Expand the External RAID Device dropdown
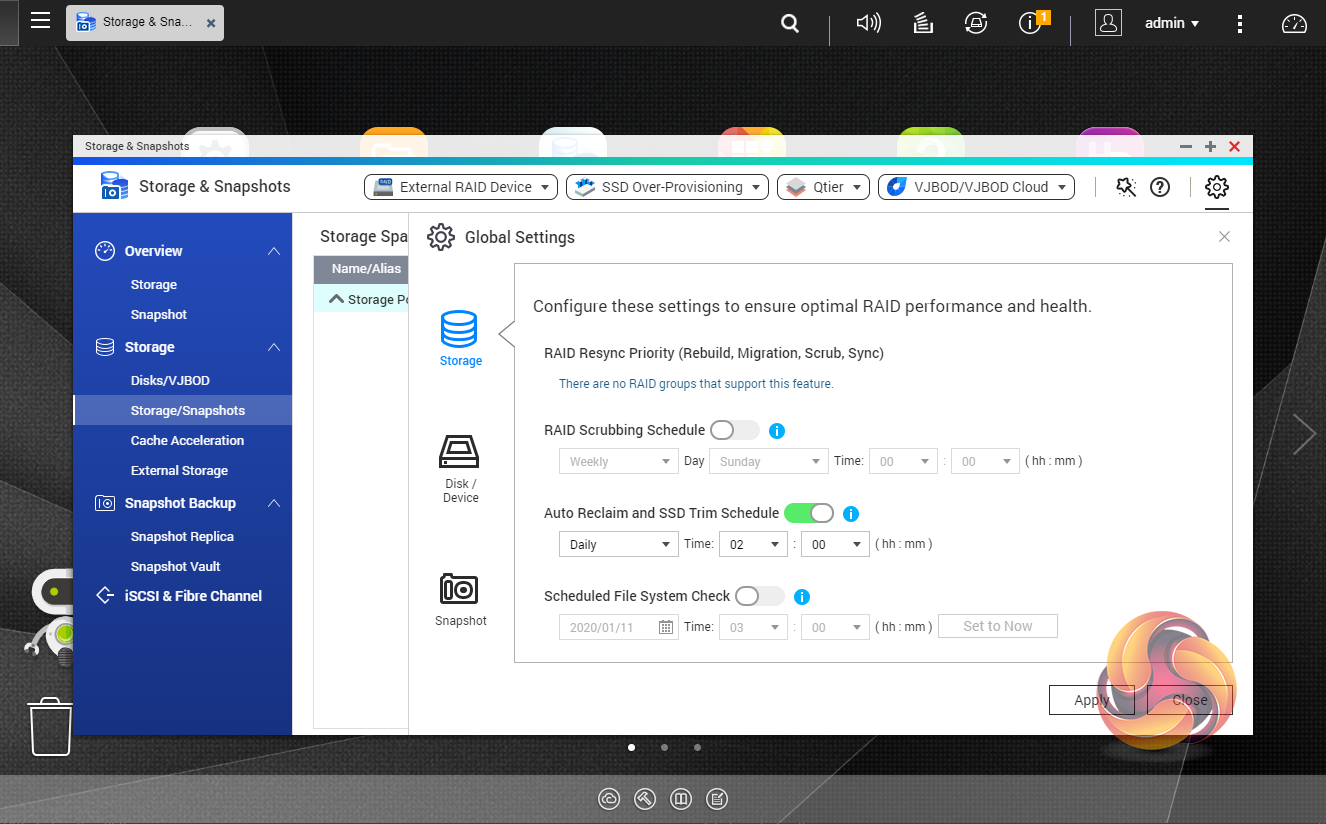Image resolution: width=1326 pixels, height=824 pixels. pyautogui.click(x=461, y=187)
